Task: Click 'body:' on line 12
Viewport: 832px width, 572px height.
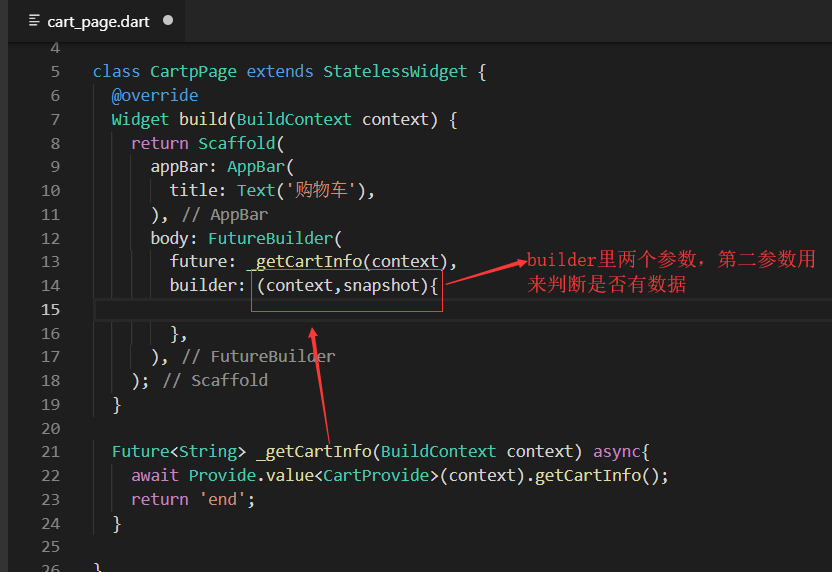Action: click(174, 238)
